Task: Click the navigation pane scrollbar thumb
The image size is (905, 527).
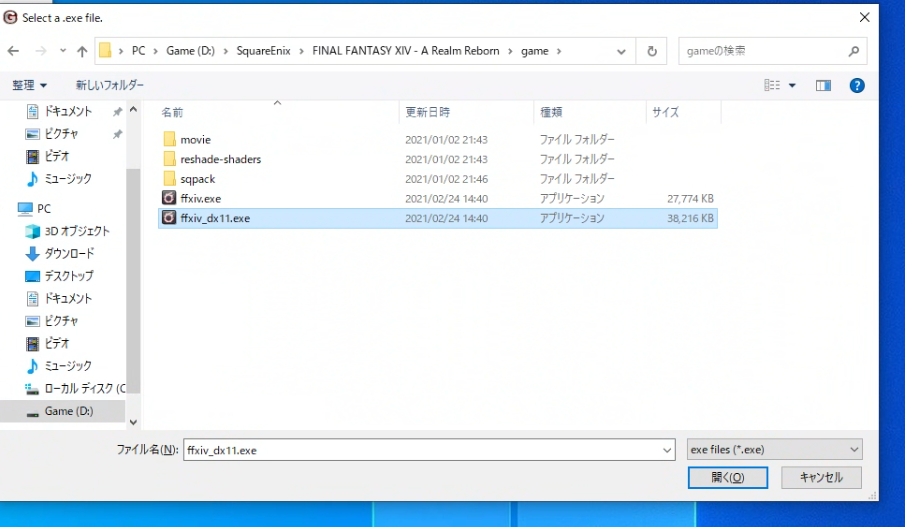Action: tap(133, 281)
